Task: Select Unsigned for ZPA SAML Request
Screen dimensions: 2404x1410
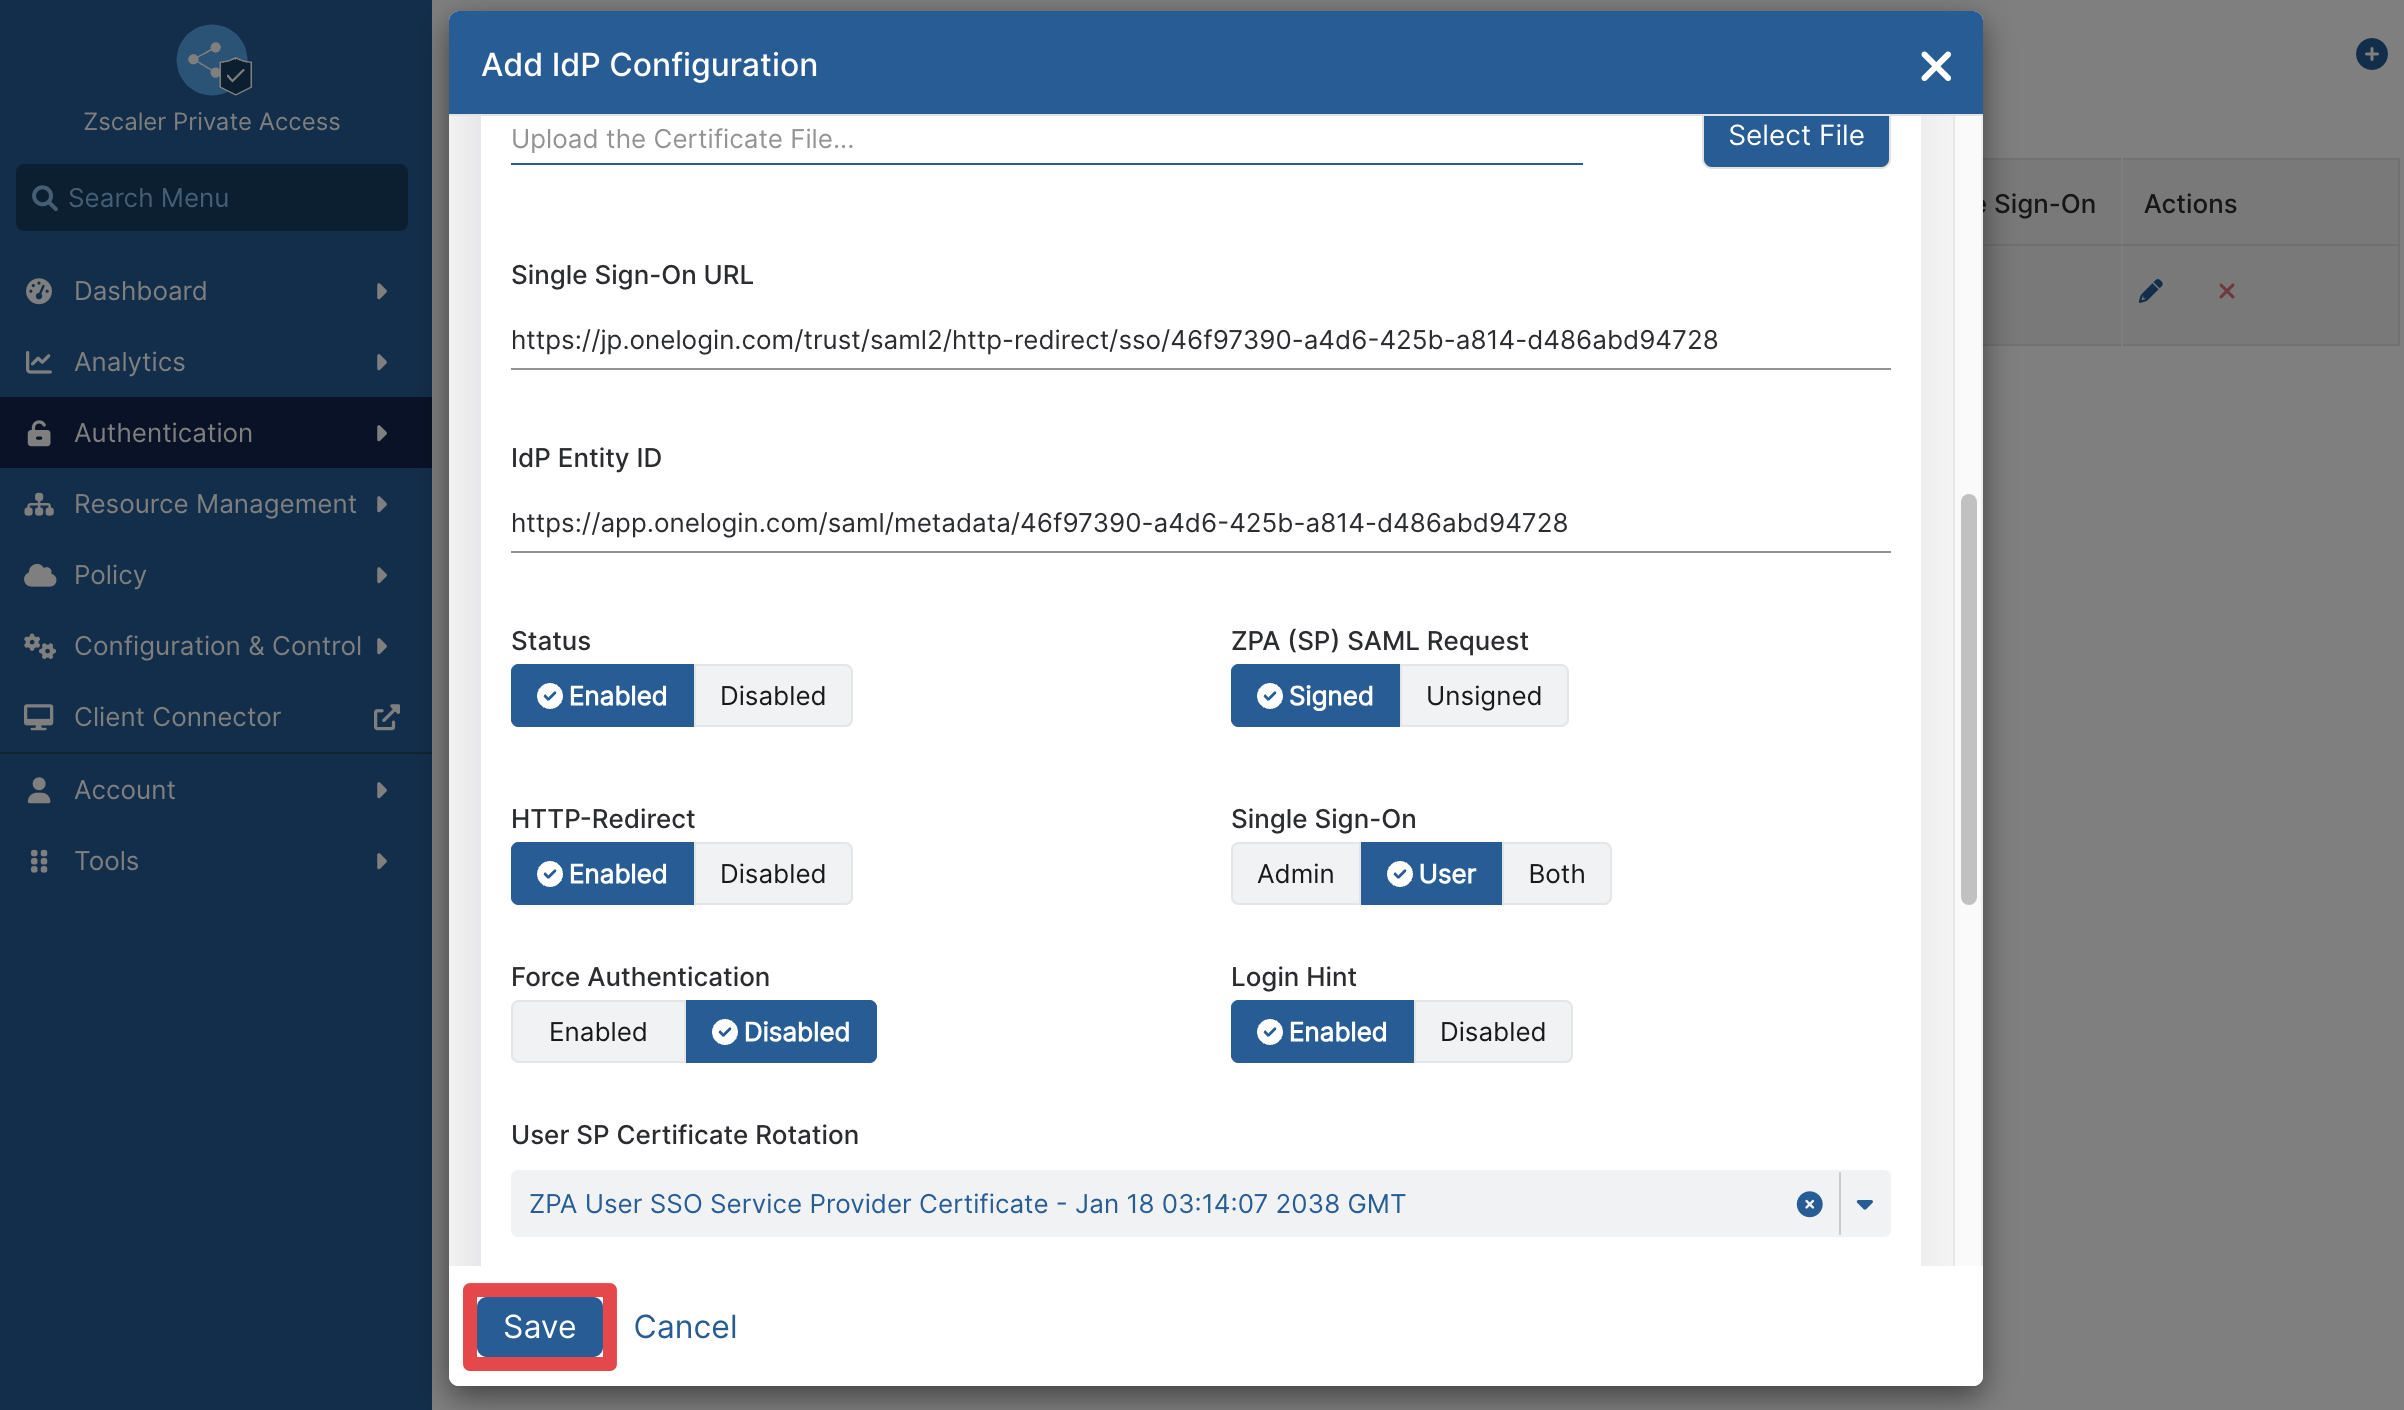Action: pos(1484,695)
